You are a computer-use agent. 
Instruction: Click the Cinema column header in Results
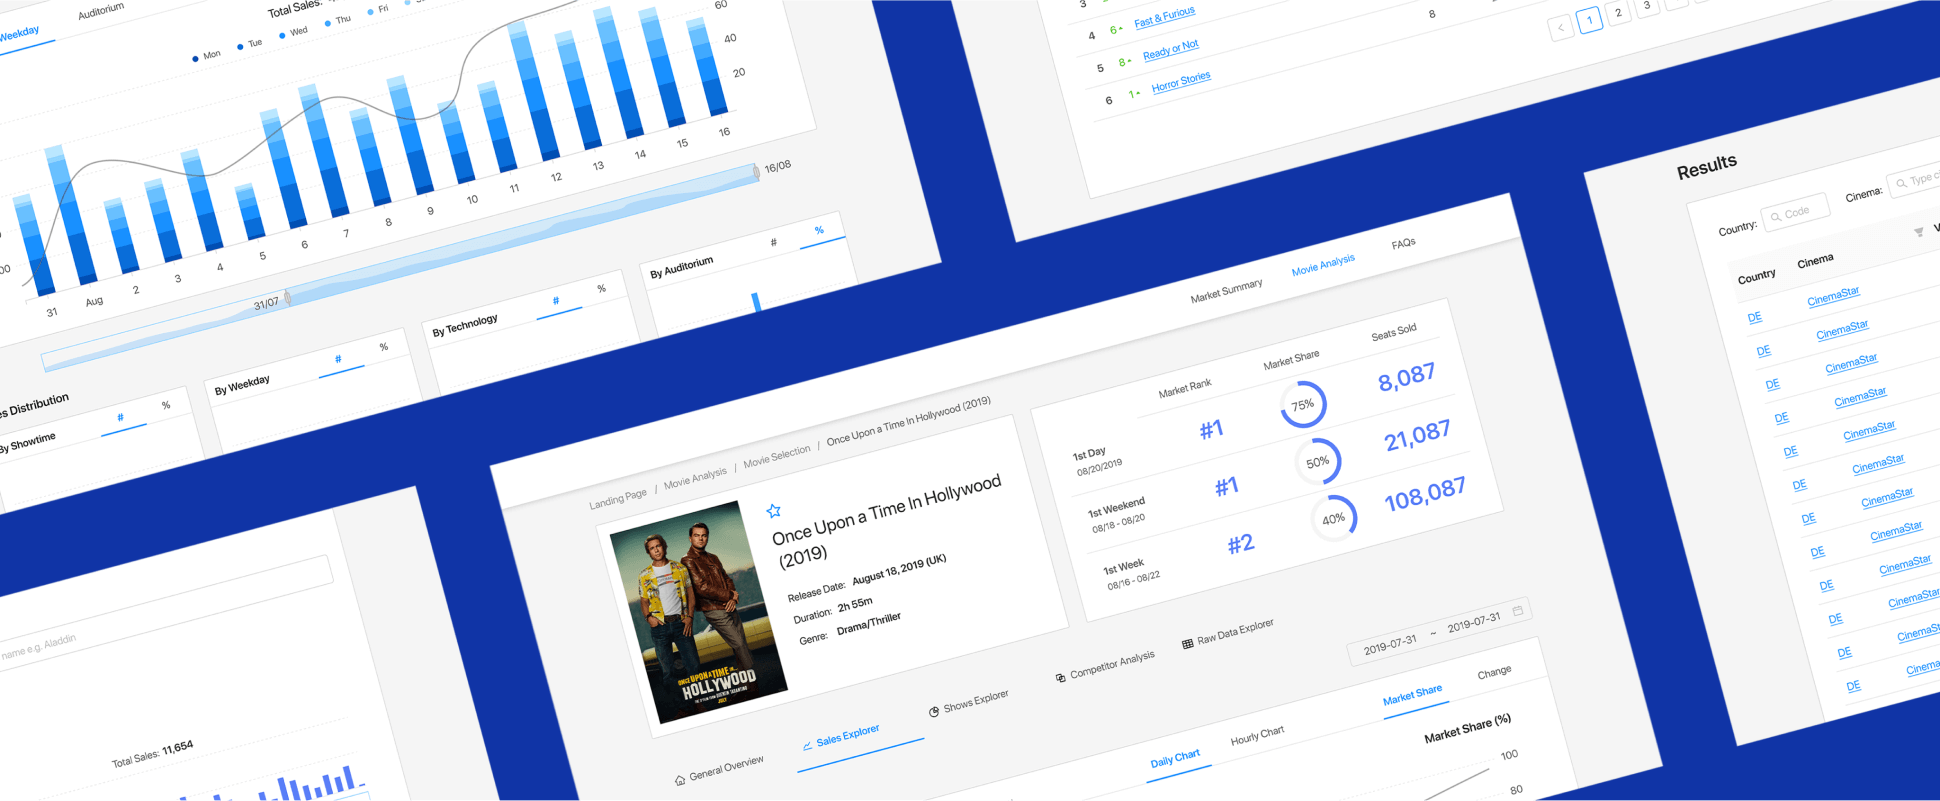1815,261
